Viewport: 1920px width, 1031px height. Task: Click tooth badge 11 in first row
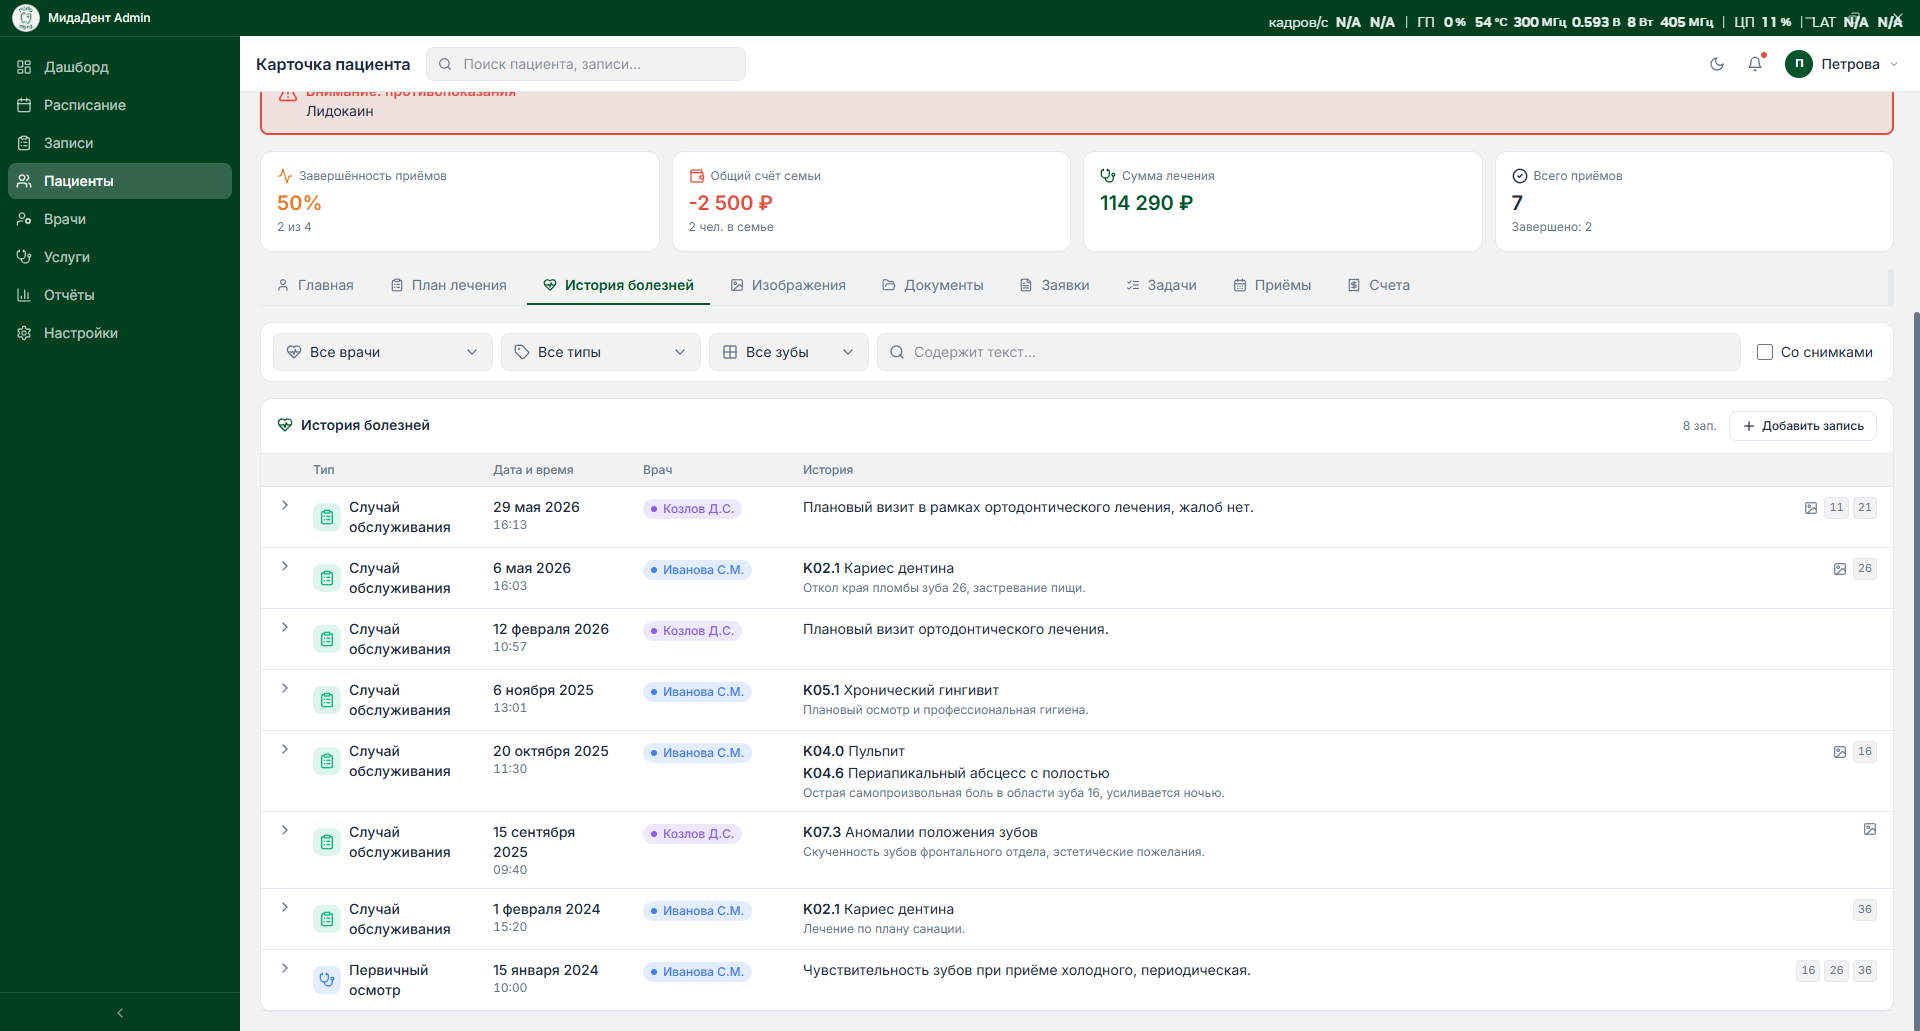coord(1837,508)
